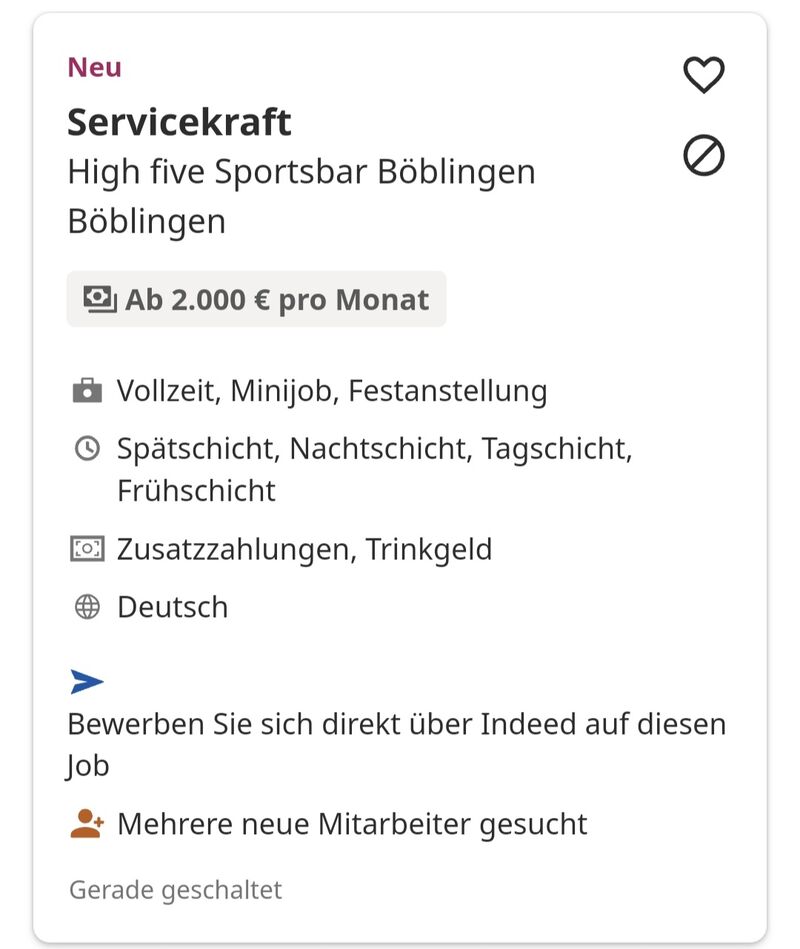Image resolution: width=800 pixels, height=949 pixels.
Task: Open the Servicekraft job title
Action: click(179, 122)
